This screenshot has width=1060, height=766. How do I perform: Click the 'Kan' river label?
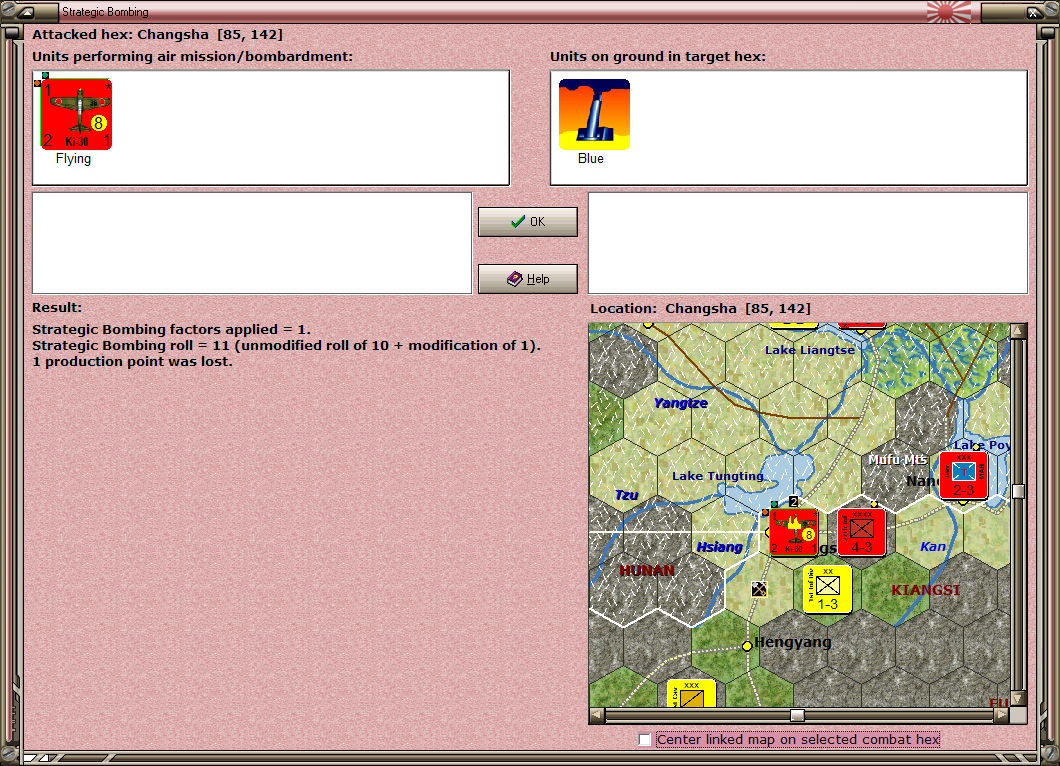click(933, 546)
